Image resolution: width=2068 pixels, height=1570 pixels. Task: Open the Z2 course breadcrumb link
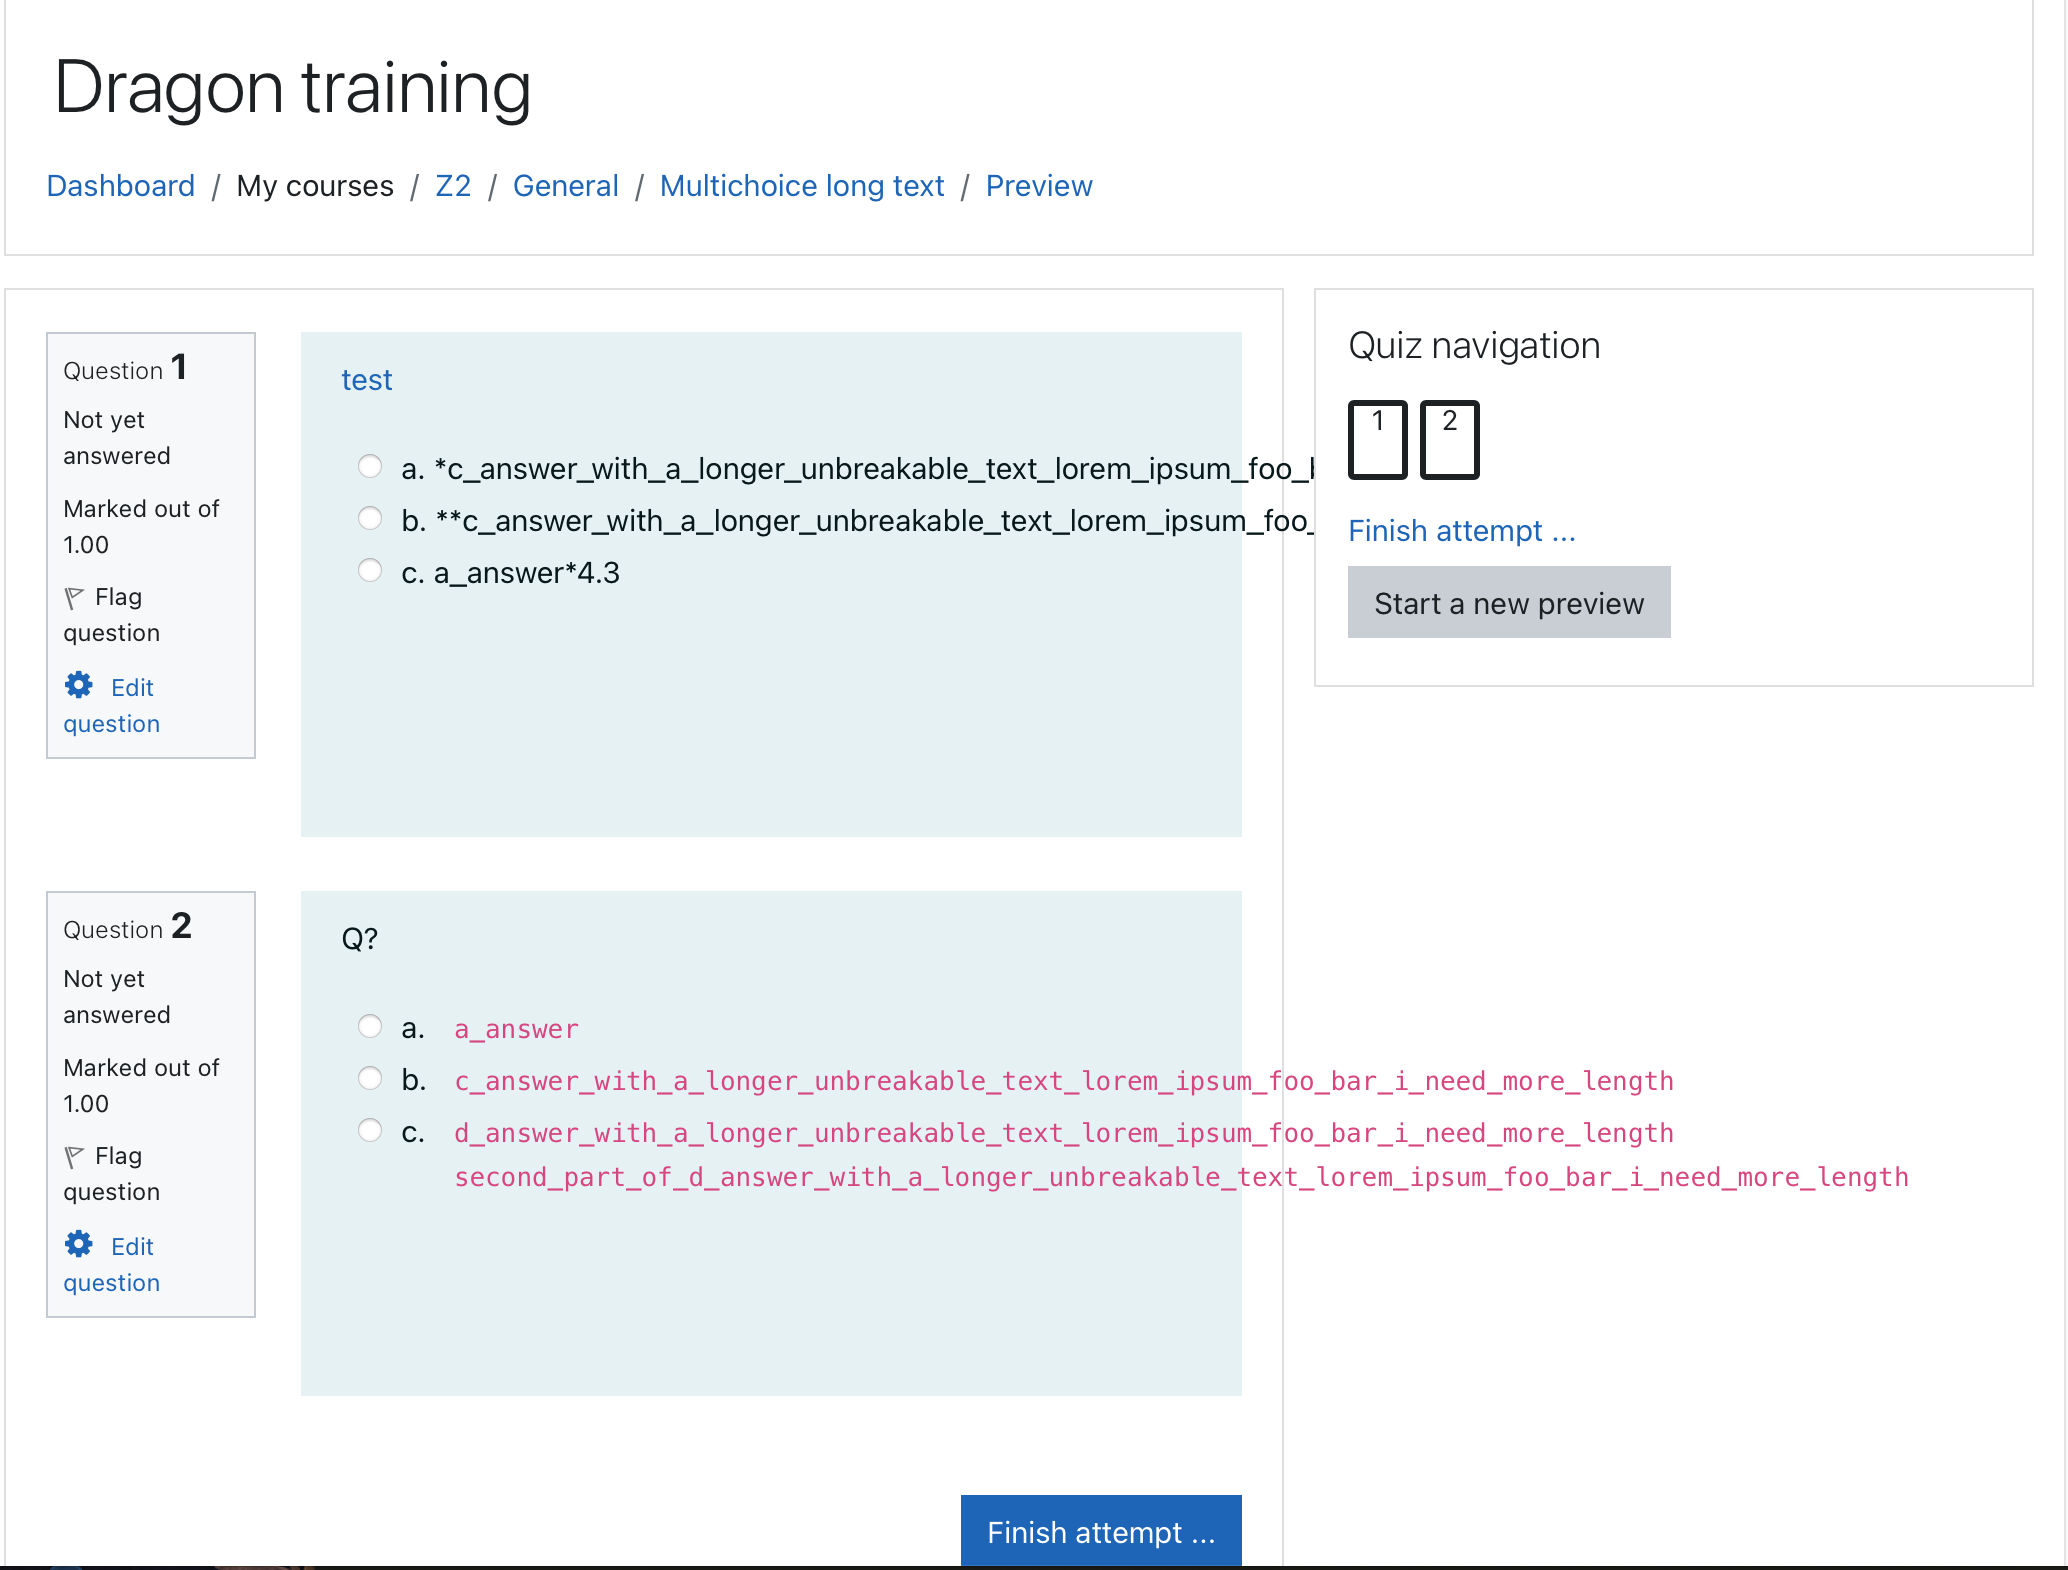(x=453, y=186)
